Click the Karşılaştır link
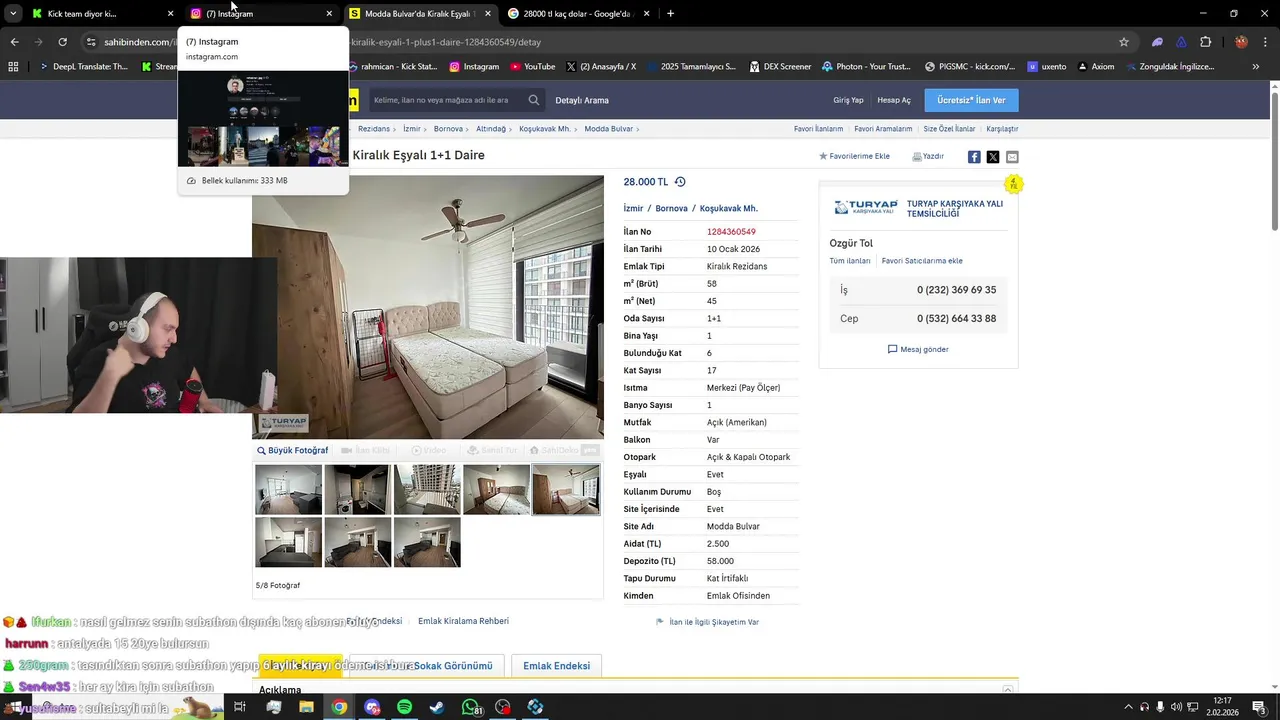The image size is (1280, 720). pos(1002,129)
